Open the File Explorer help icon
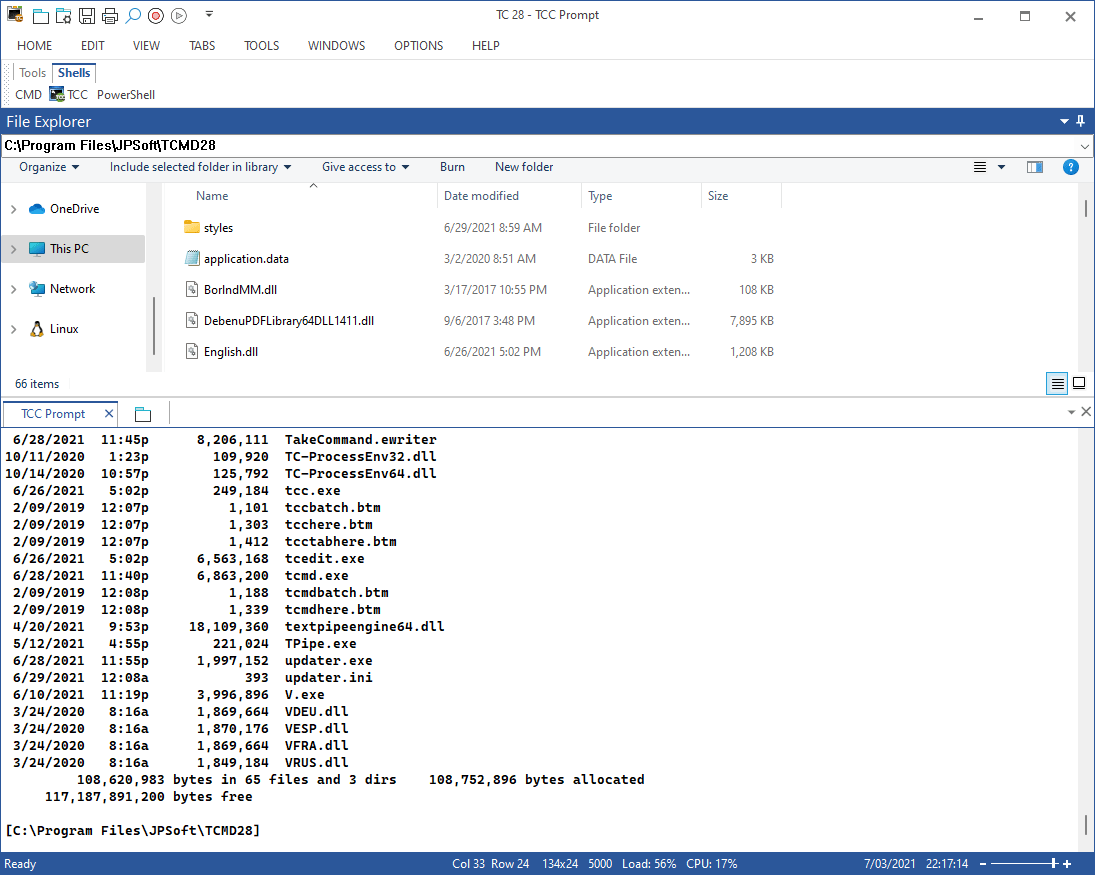1095x875 pixels. click(x=1071, y=167)
